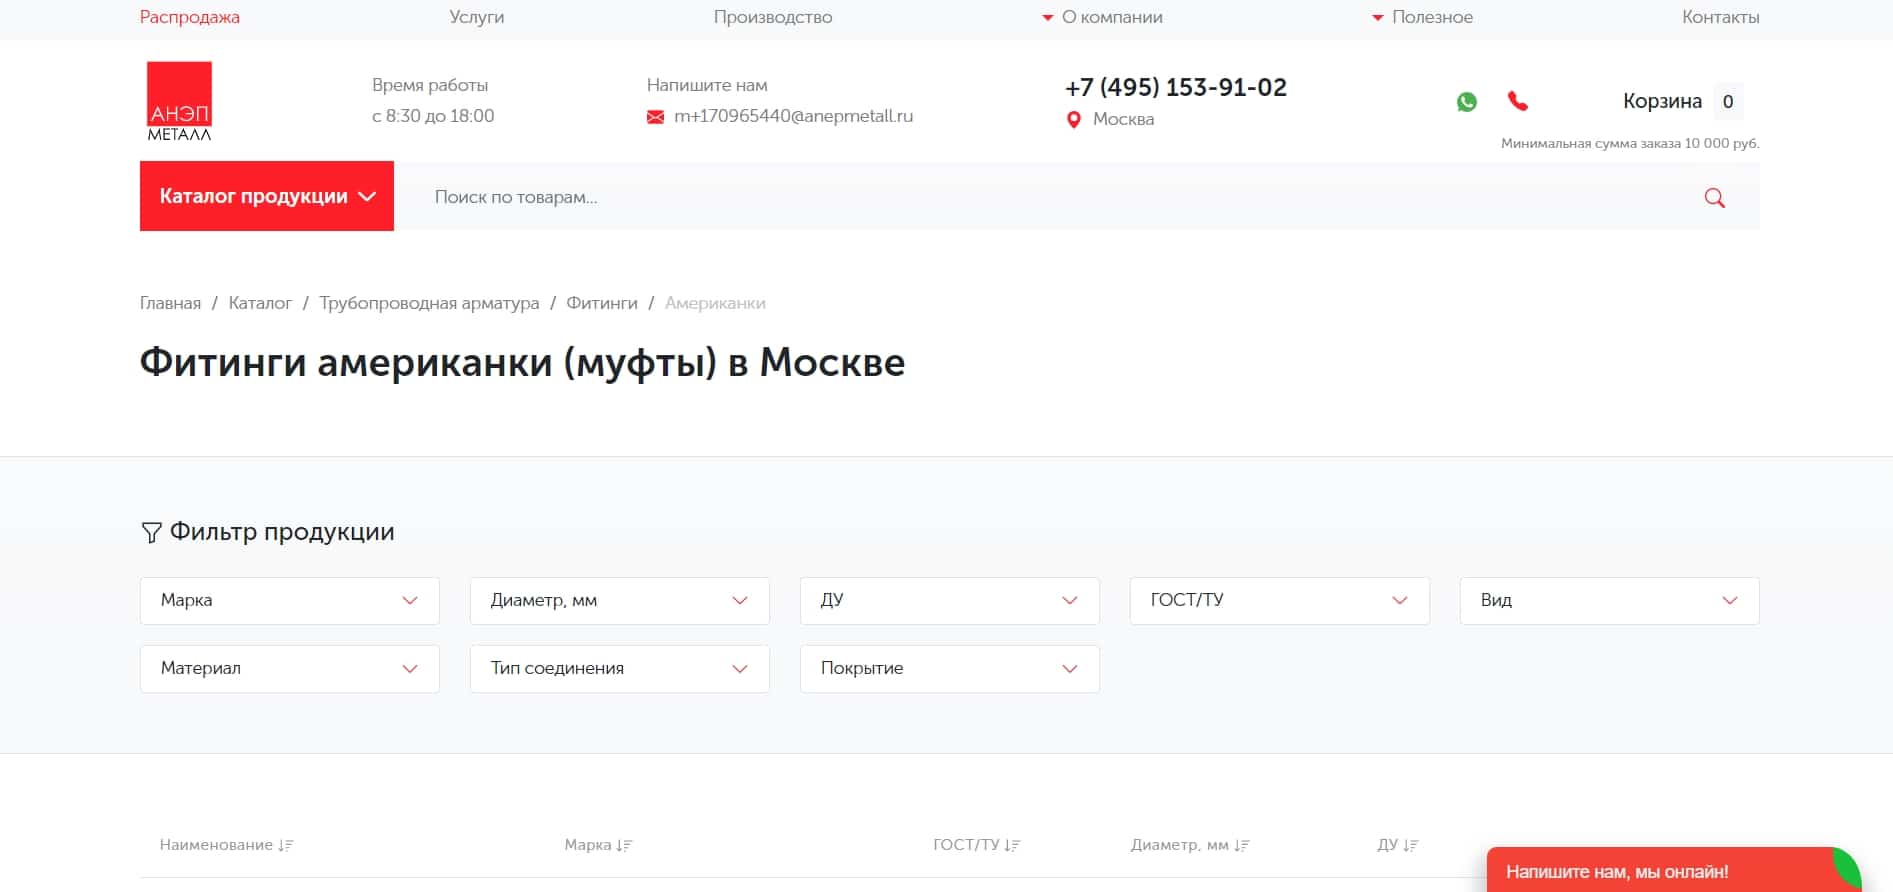Viewport: 1893px width, 892px height.
Task: Open WhatsApp chat icon
Action: (x=1467, y=101)
